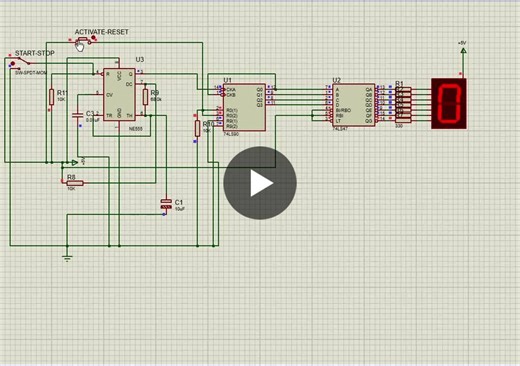Screen dimensions: 520x366
Task: Click the NE555 part label
Action: pos(136,129)
